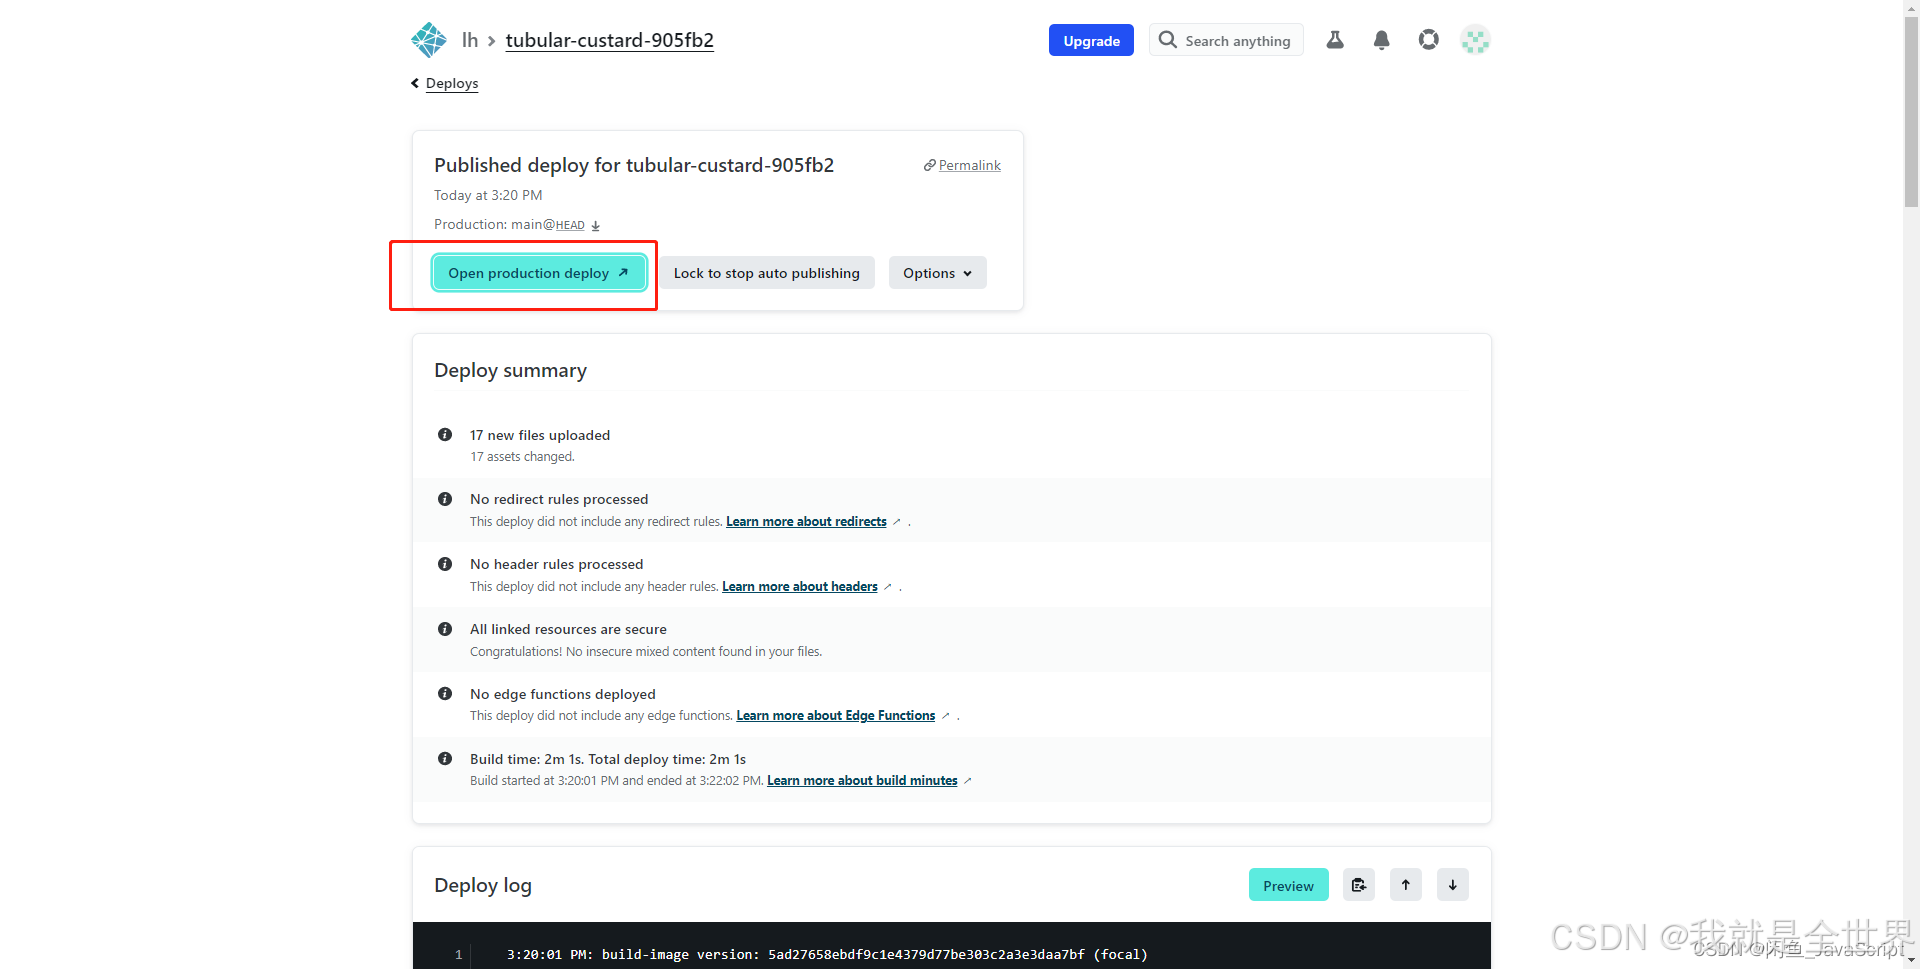Click the Netlify logo icon
The height and width of the screenshot is (969, 1920).
click(429, 40)
